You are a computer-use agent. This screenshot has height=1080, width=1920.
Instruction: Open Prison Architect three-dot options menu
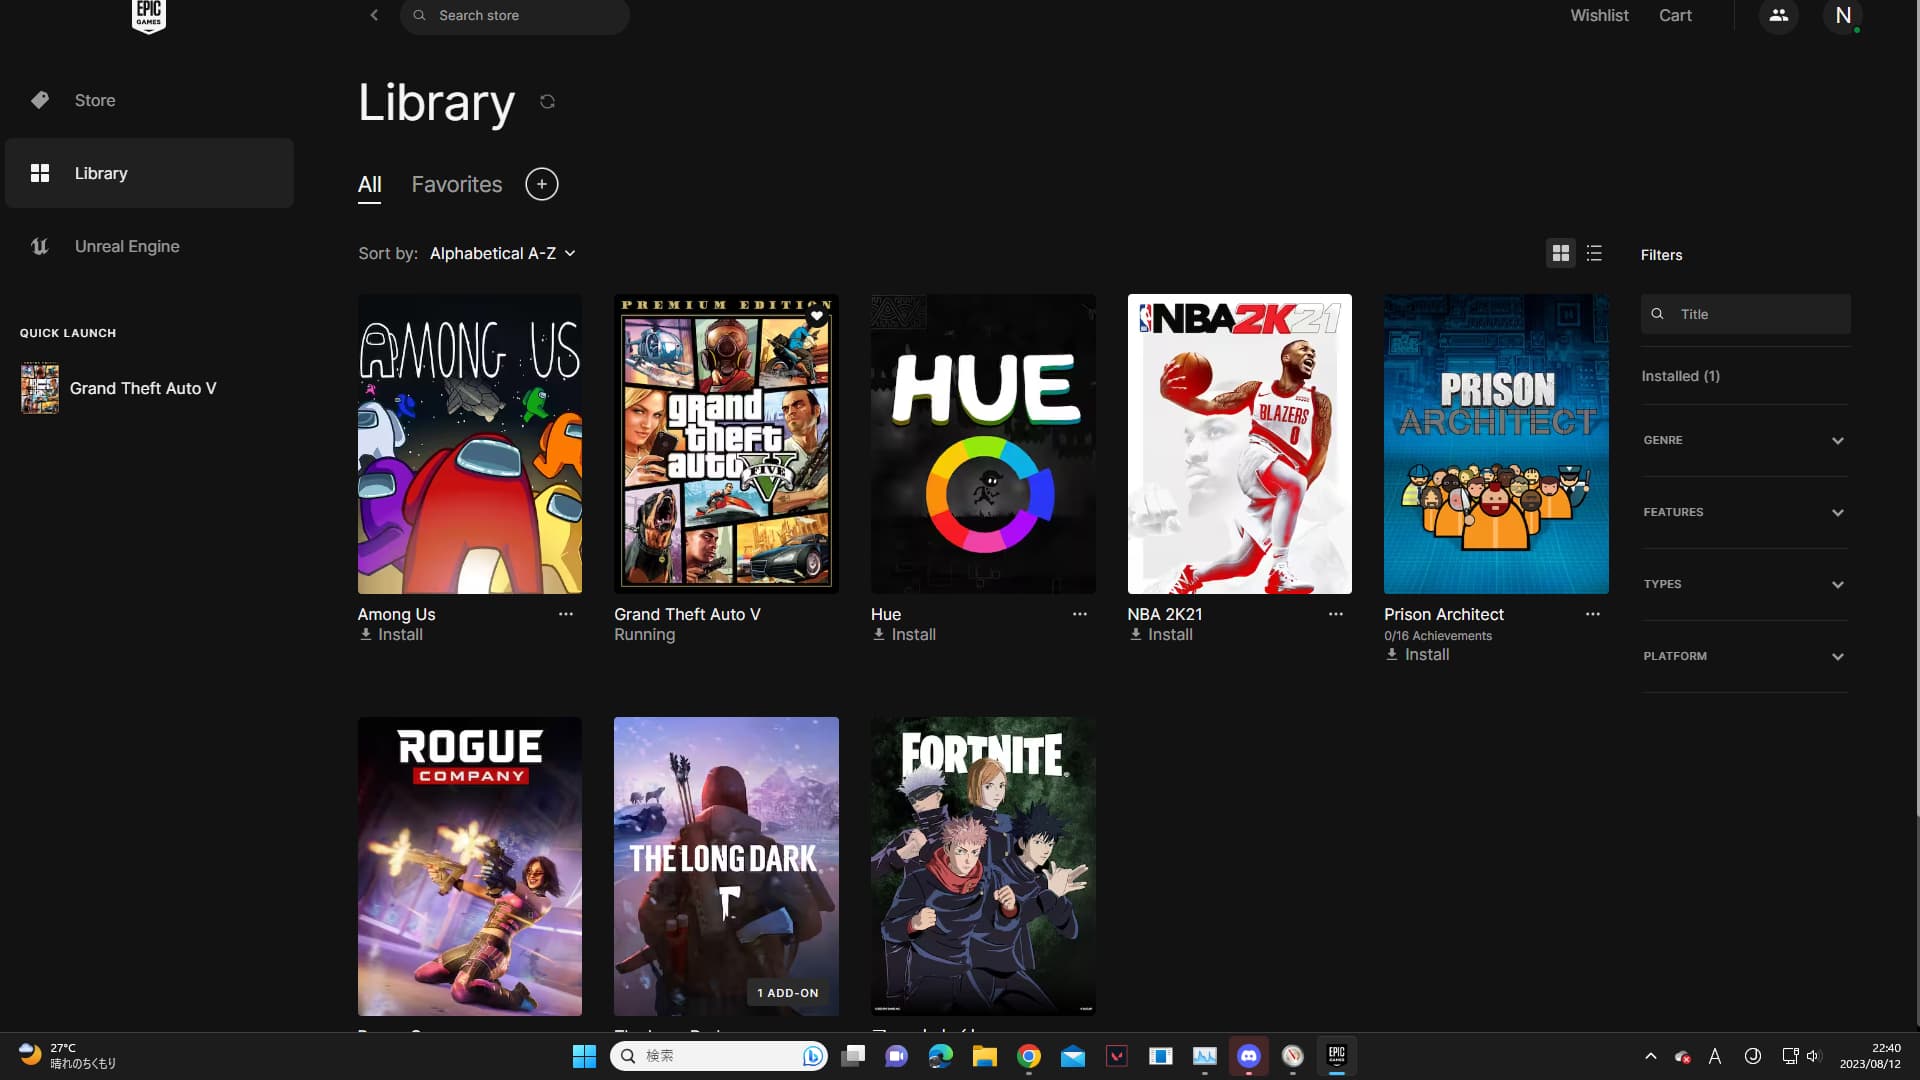(x=1592, y=614)
